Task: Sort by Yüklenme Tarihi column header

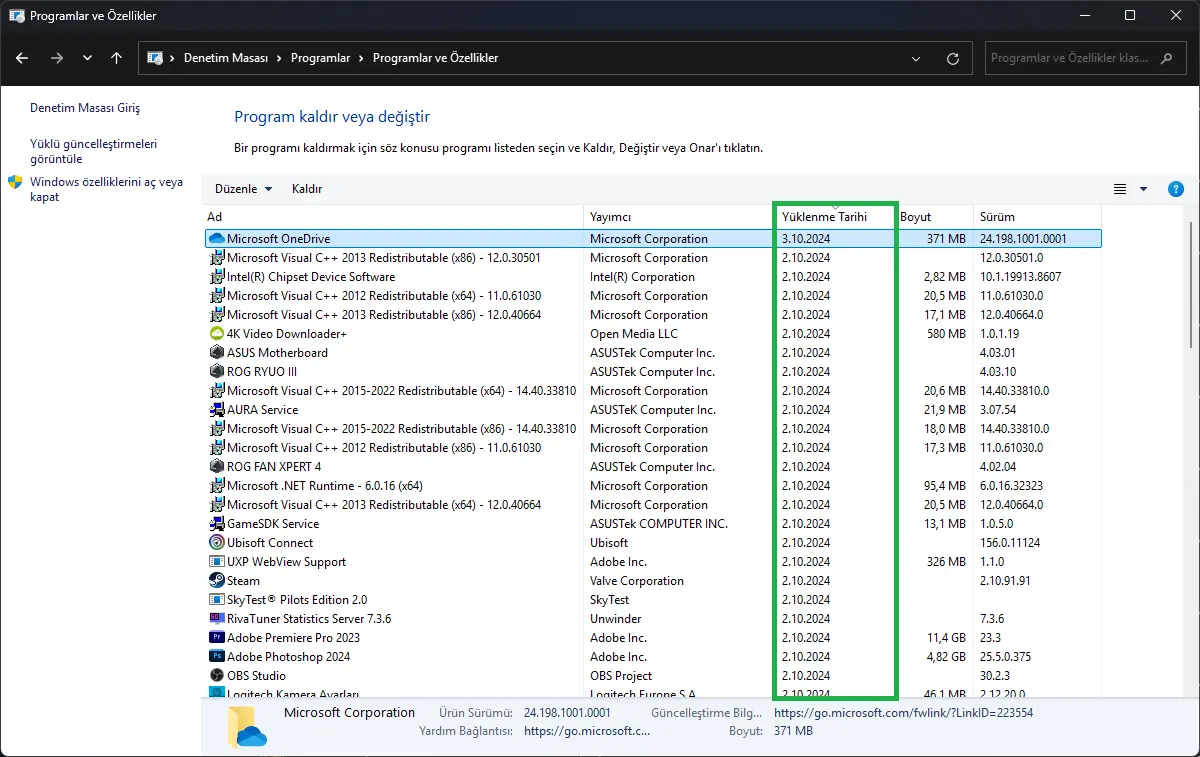Action: tap(835, 217)
